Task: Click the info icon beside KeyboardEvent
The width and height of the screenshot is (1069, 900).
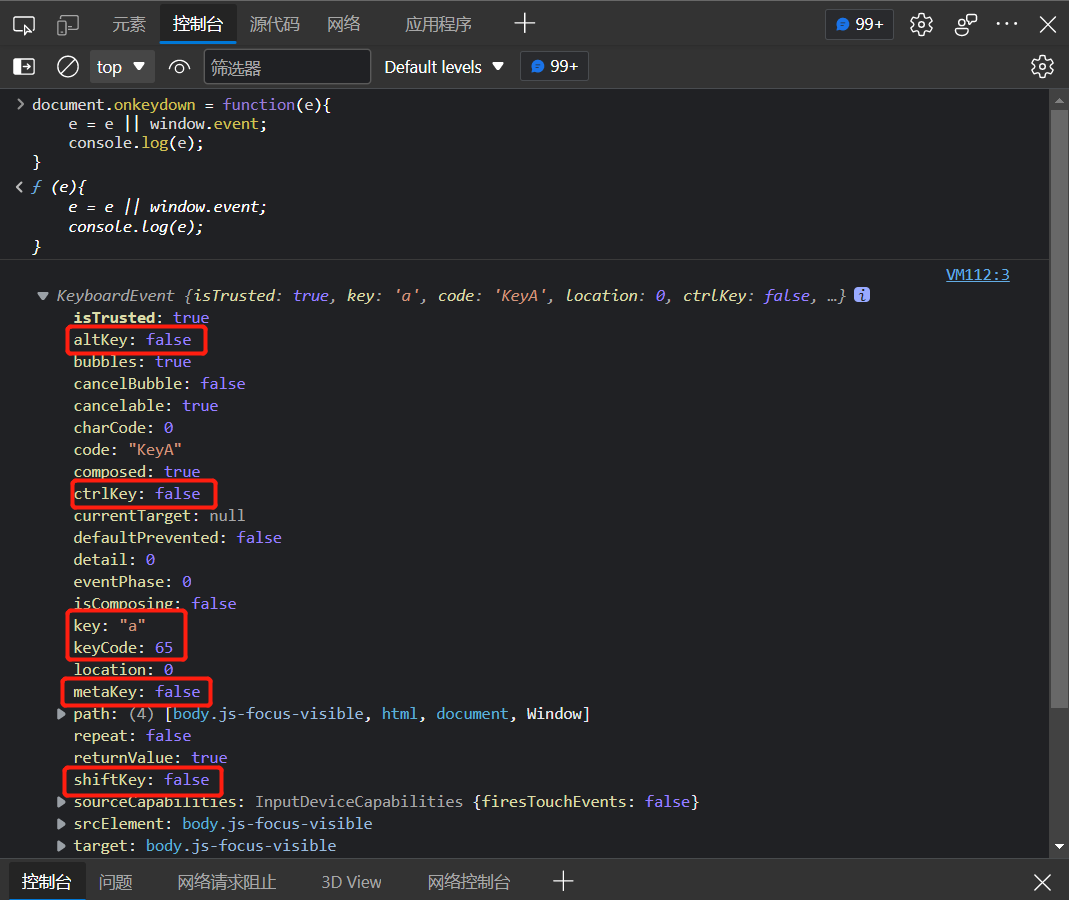Action: (862, 295)
